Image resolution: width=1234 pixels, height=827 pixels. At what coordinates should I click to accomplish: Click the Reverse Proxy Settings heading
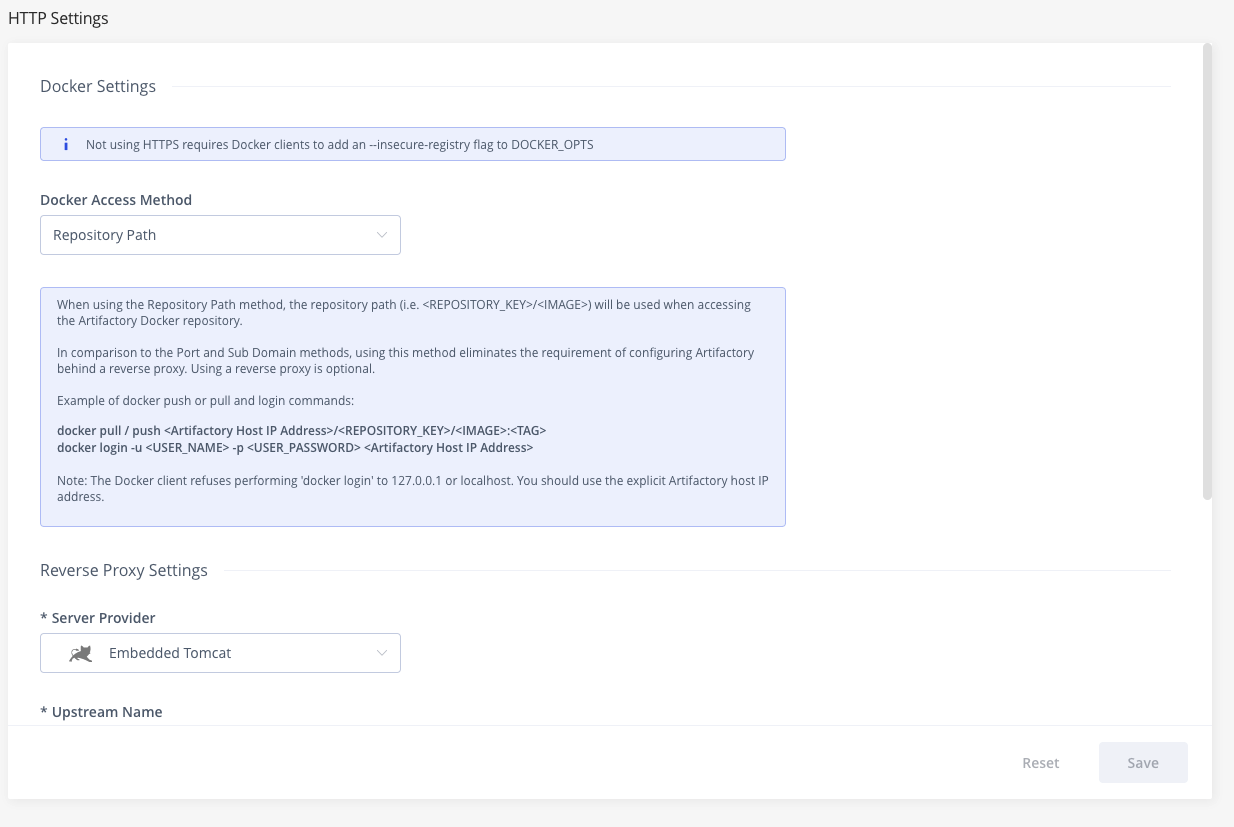click(123, 570)
